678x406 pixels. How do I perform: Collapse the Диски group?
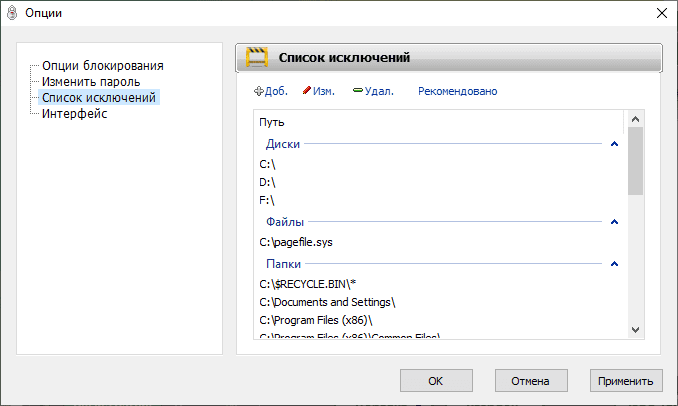(614, 144)
